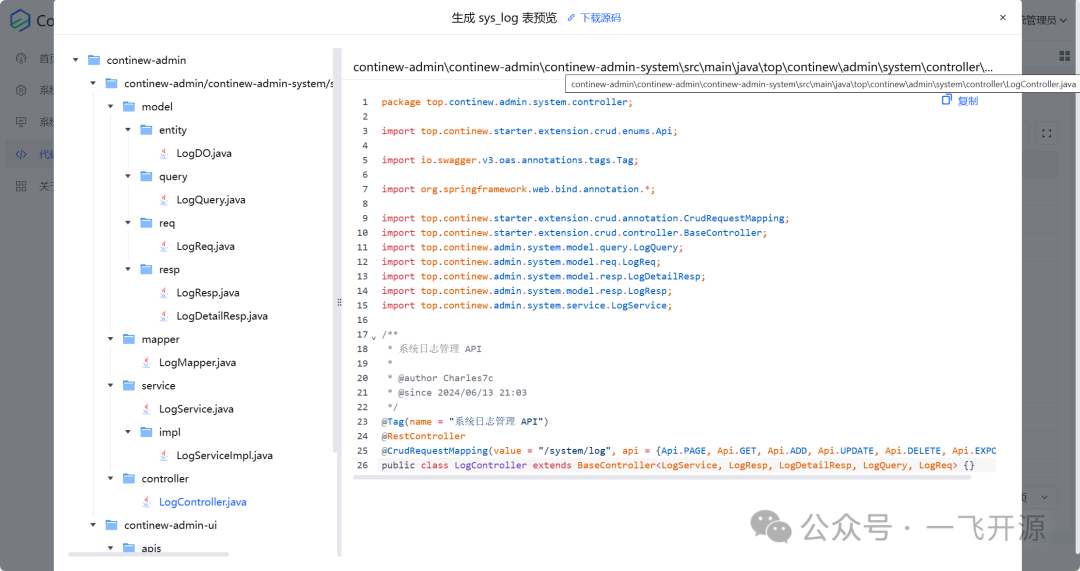Open LogService.java from the tree
Image resolution: width=1080 pixels, height=571 pixels.
pyautogui.click(x=196, y=409)
